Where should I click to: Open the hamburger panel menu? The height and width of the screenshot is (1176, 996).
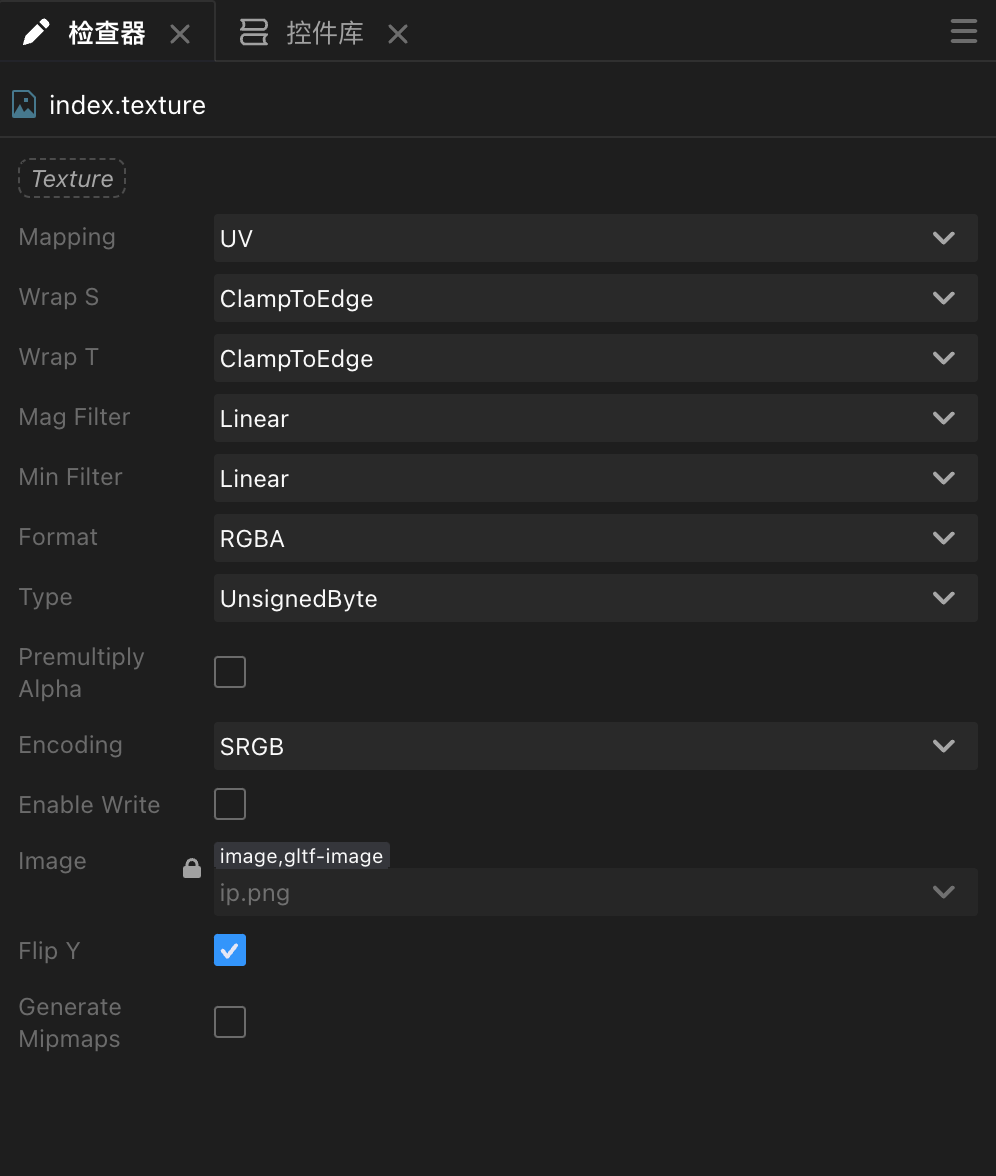click(x=963, y=31)
